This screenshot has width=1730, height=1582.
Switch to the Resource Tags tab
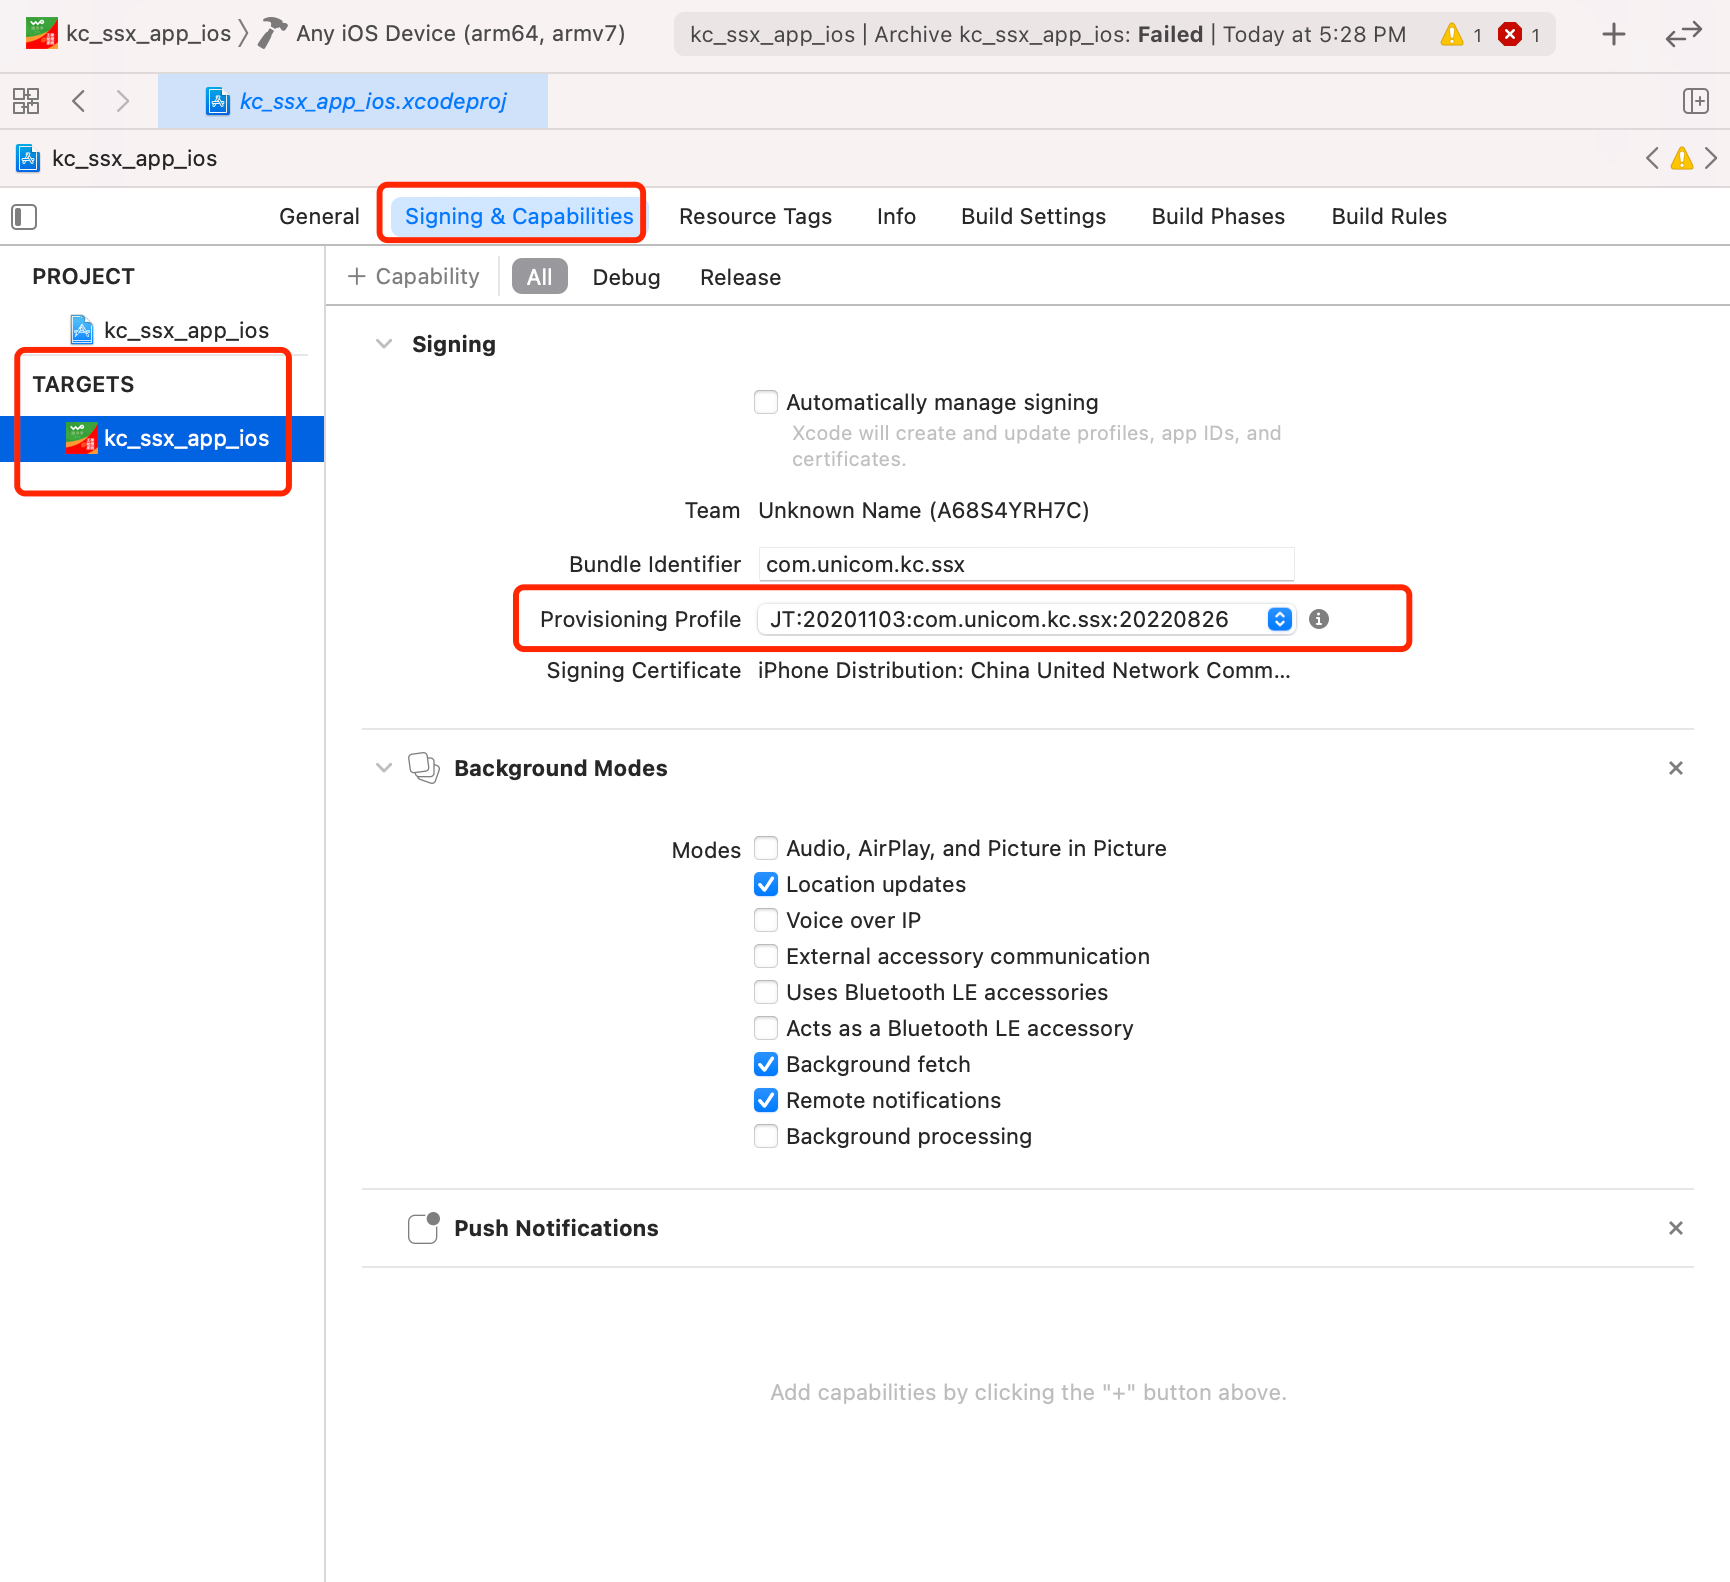[x=755, y=217]
